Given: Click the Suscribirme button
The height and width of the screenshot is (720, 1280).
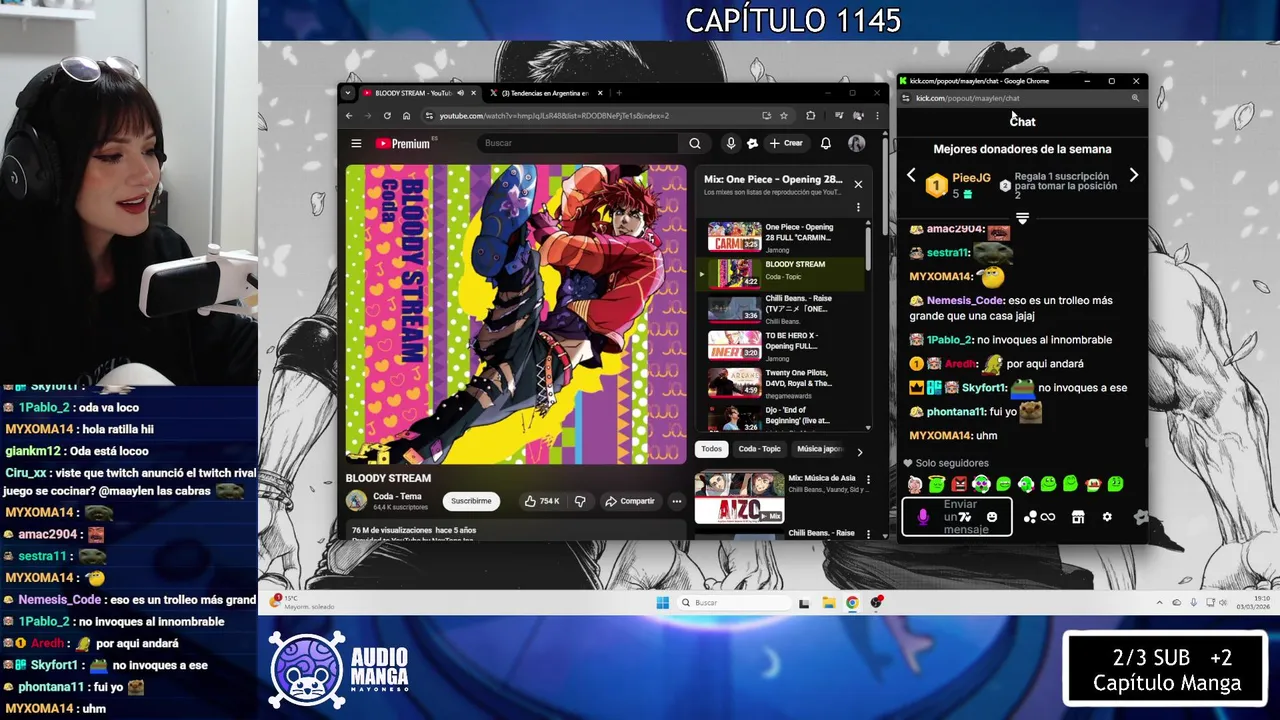Looking at the screenshot, I should [471, 501].
